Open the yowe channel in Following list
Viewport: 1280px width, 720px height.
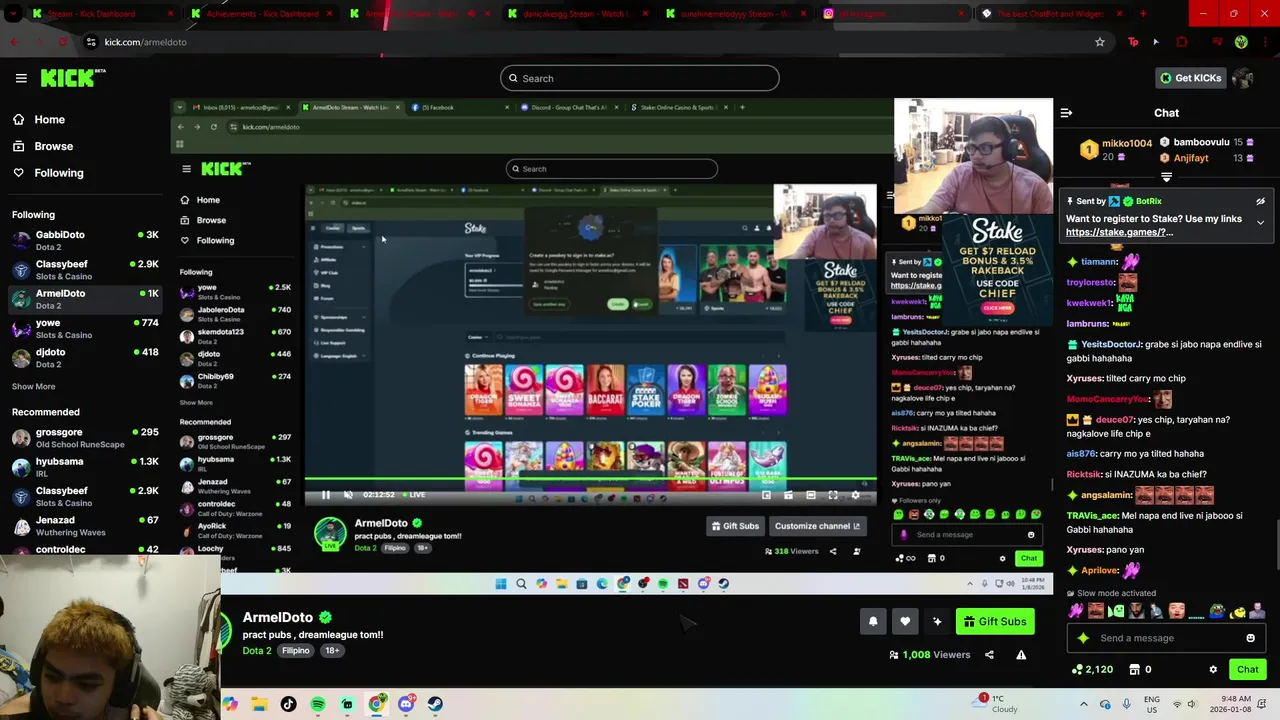pyautogui.click(x=85, y=328)
